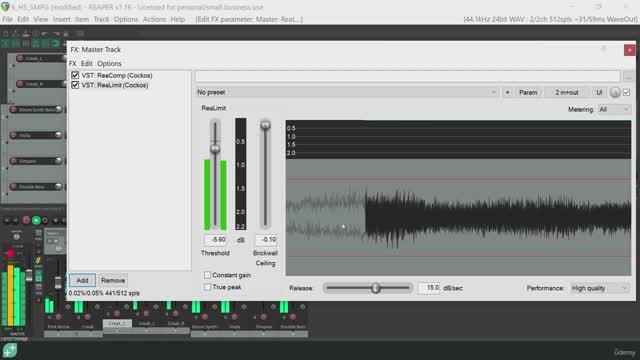Click the Release value field showing 15.0
Viewport: 640px width, 360px height.
(x=429, y=288)
